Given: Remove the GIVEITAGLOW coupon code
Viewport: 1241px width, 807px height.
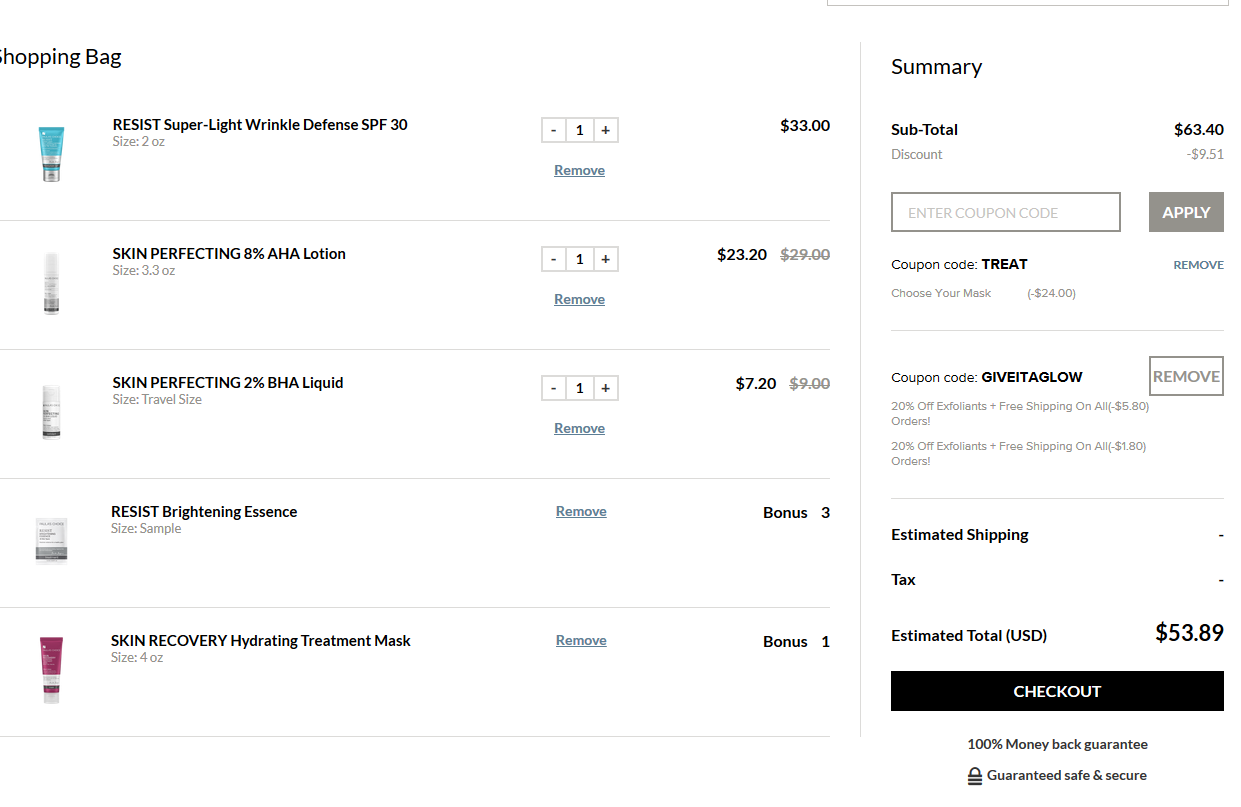Looking at the screenshot, I should pyautogui.click(x=1186, y=377).
